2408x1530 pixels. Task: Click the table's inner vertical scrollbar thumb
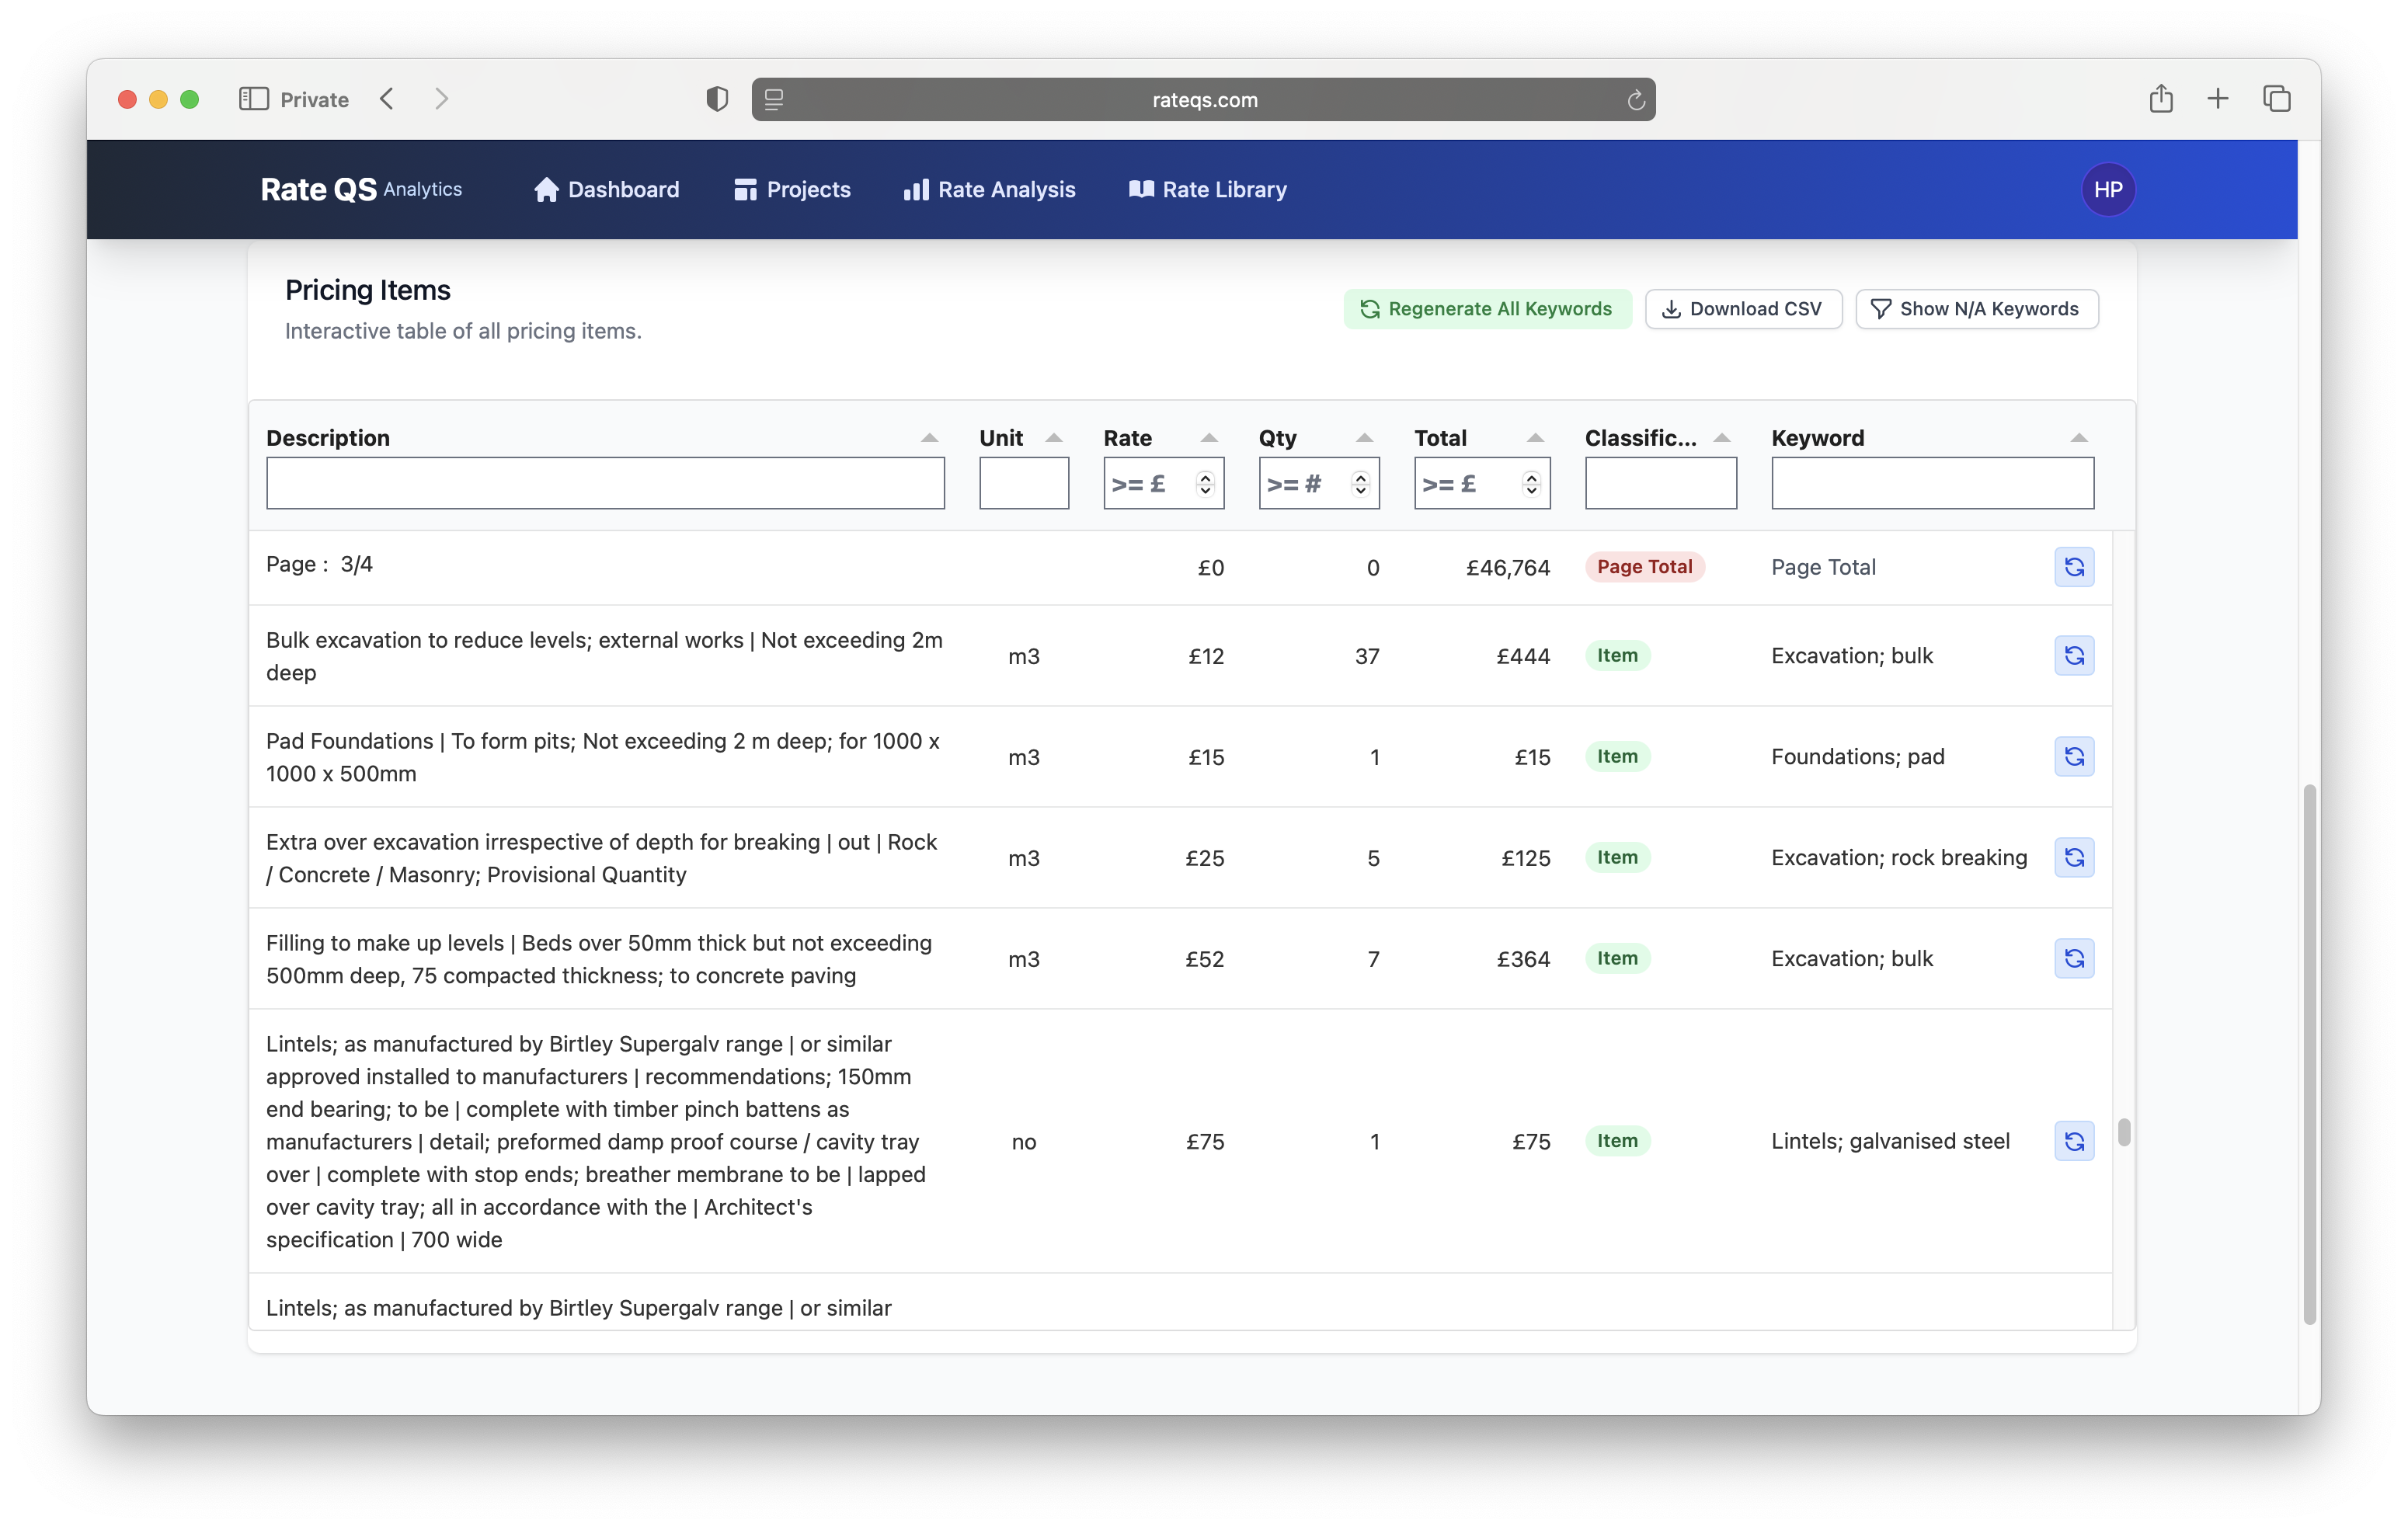tap(2123, 1132)
